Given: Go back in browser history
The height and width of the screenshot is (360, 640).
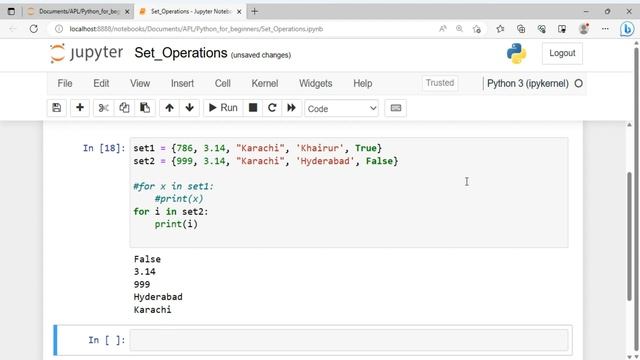Looking at the screenshot, I should pos(13,29).
